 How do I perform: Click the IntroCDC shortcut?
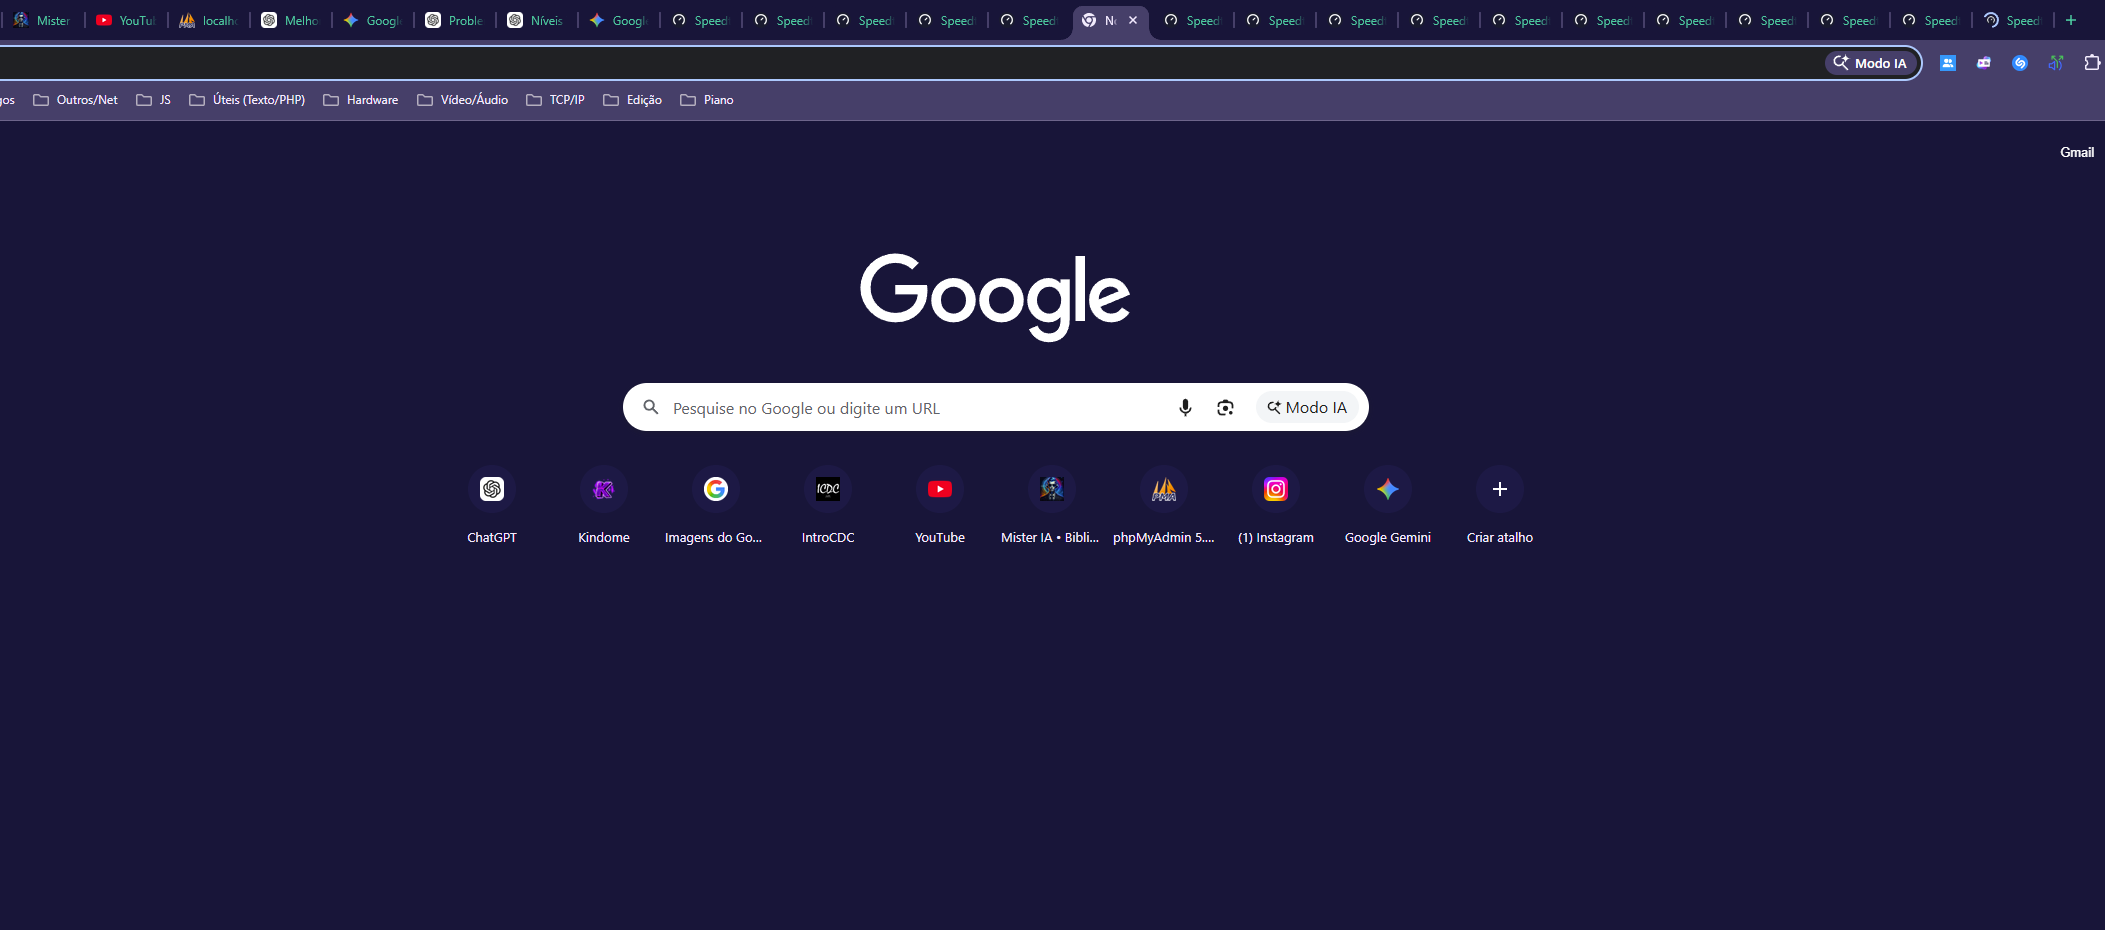[827, 489]
